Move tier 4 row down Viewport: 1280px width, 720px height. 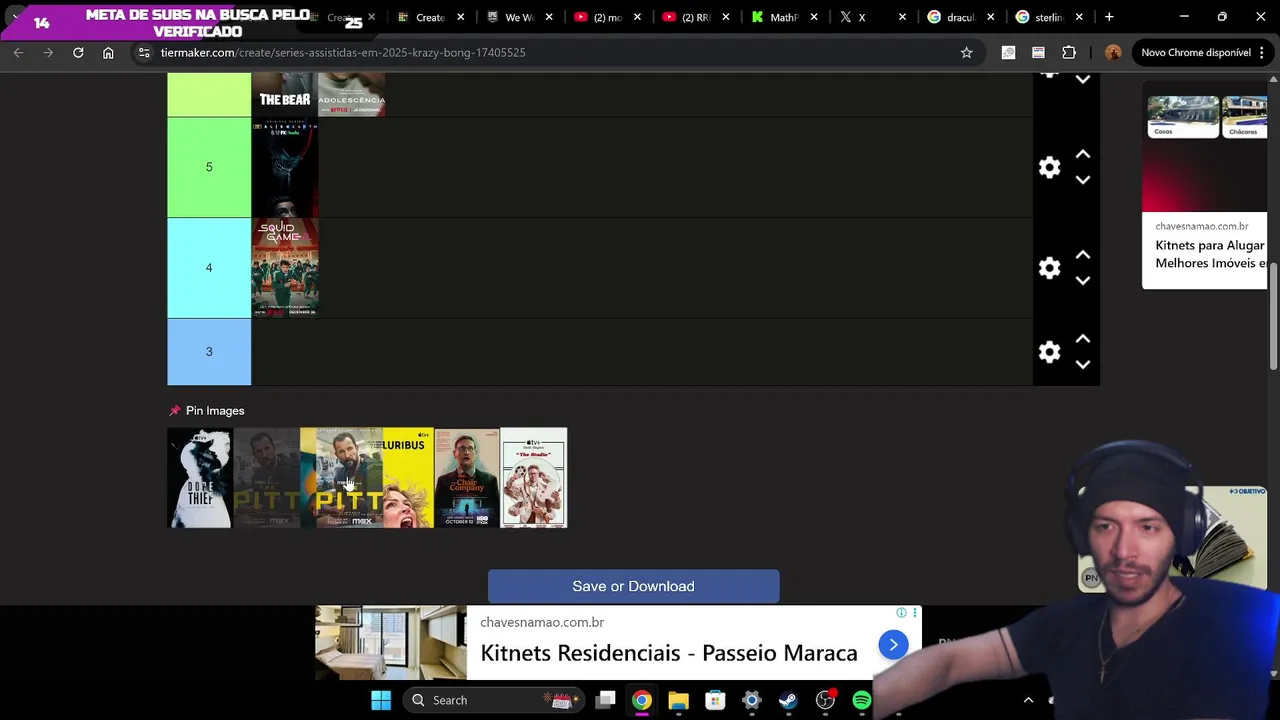(x=1083, y=281)
